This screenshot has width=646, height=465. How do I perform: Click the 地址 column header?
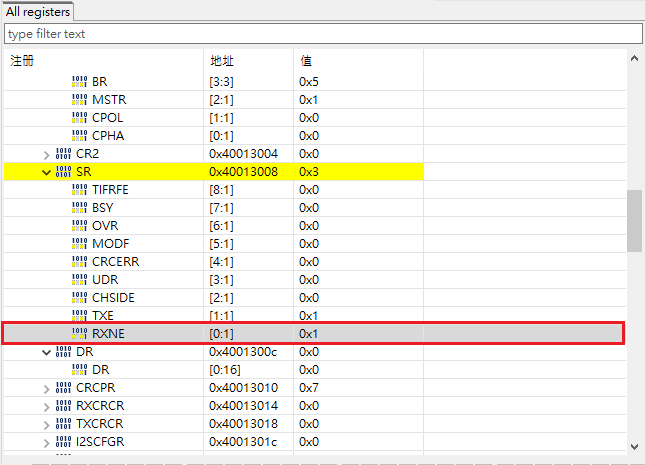click(222, 61)
